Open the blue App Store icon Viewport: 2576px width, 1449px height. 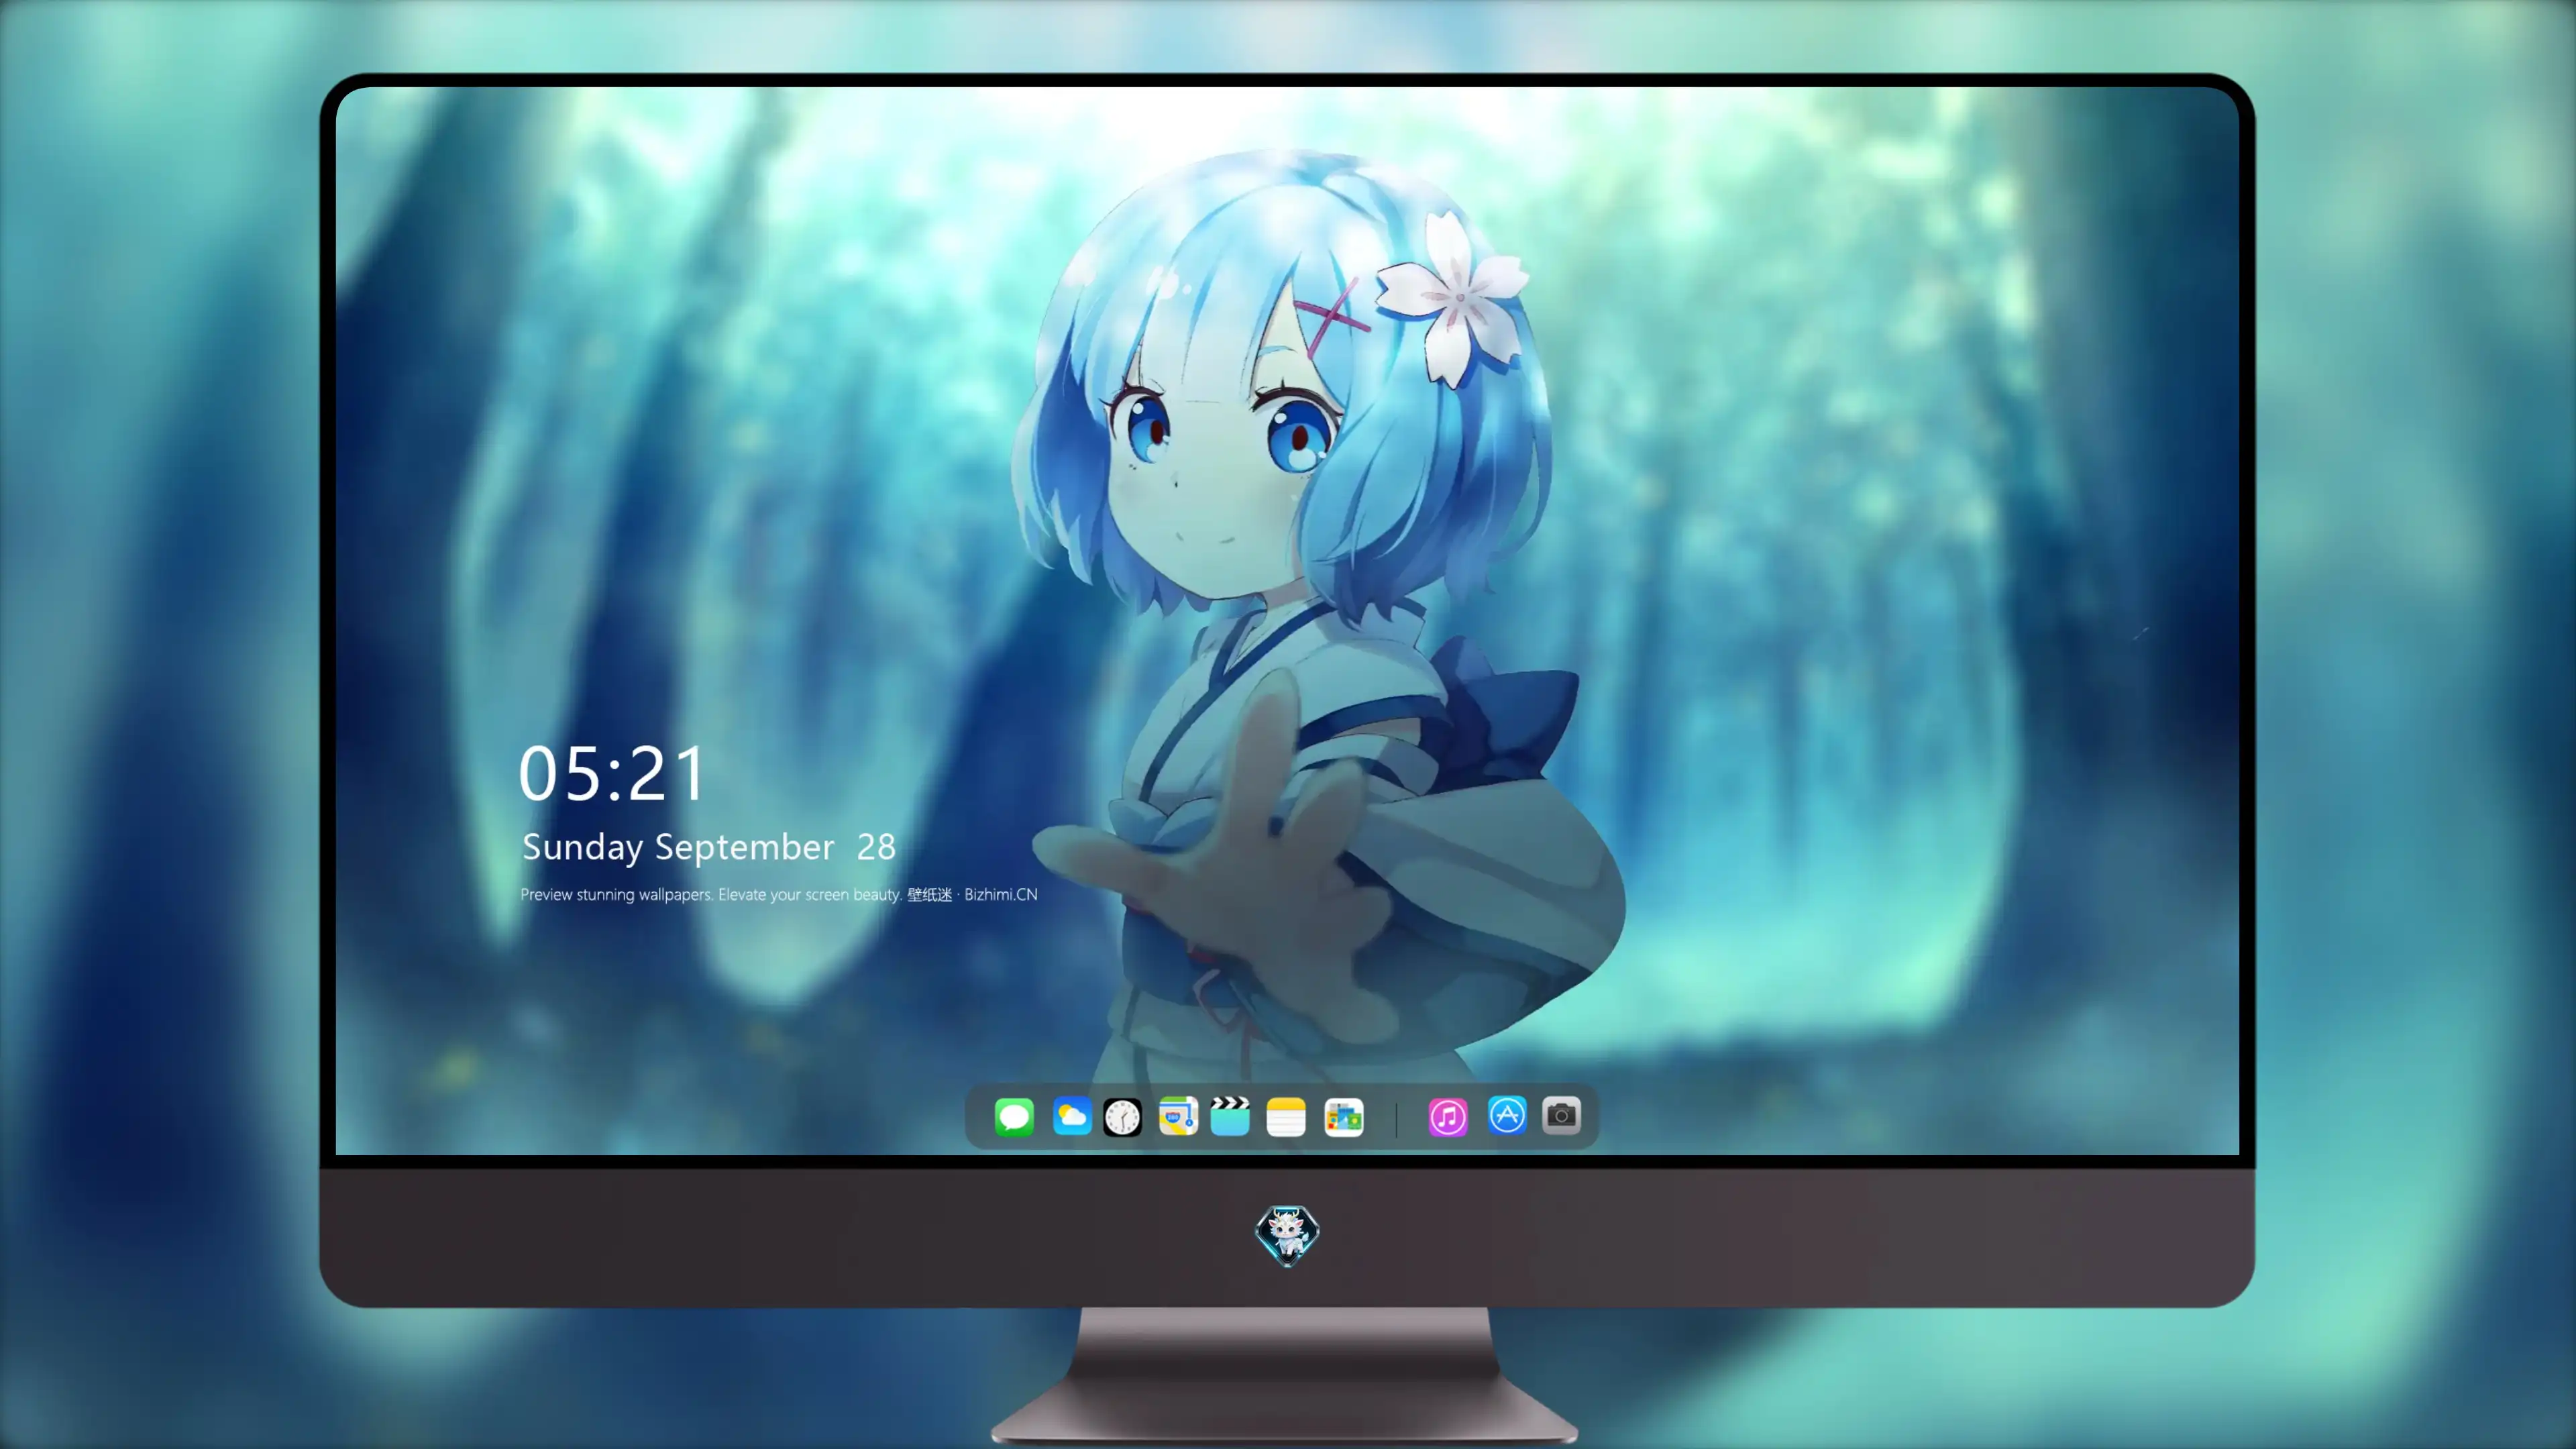point(1507,1115)
